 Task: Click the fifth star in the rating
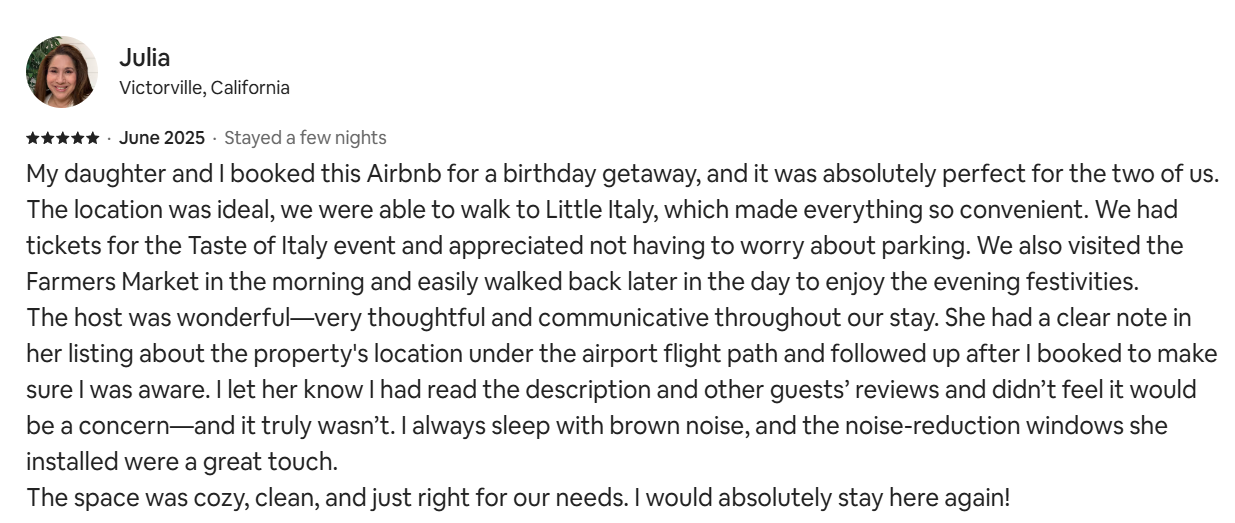(x=92, y=138)
